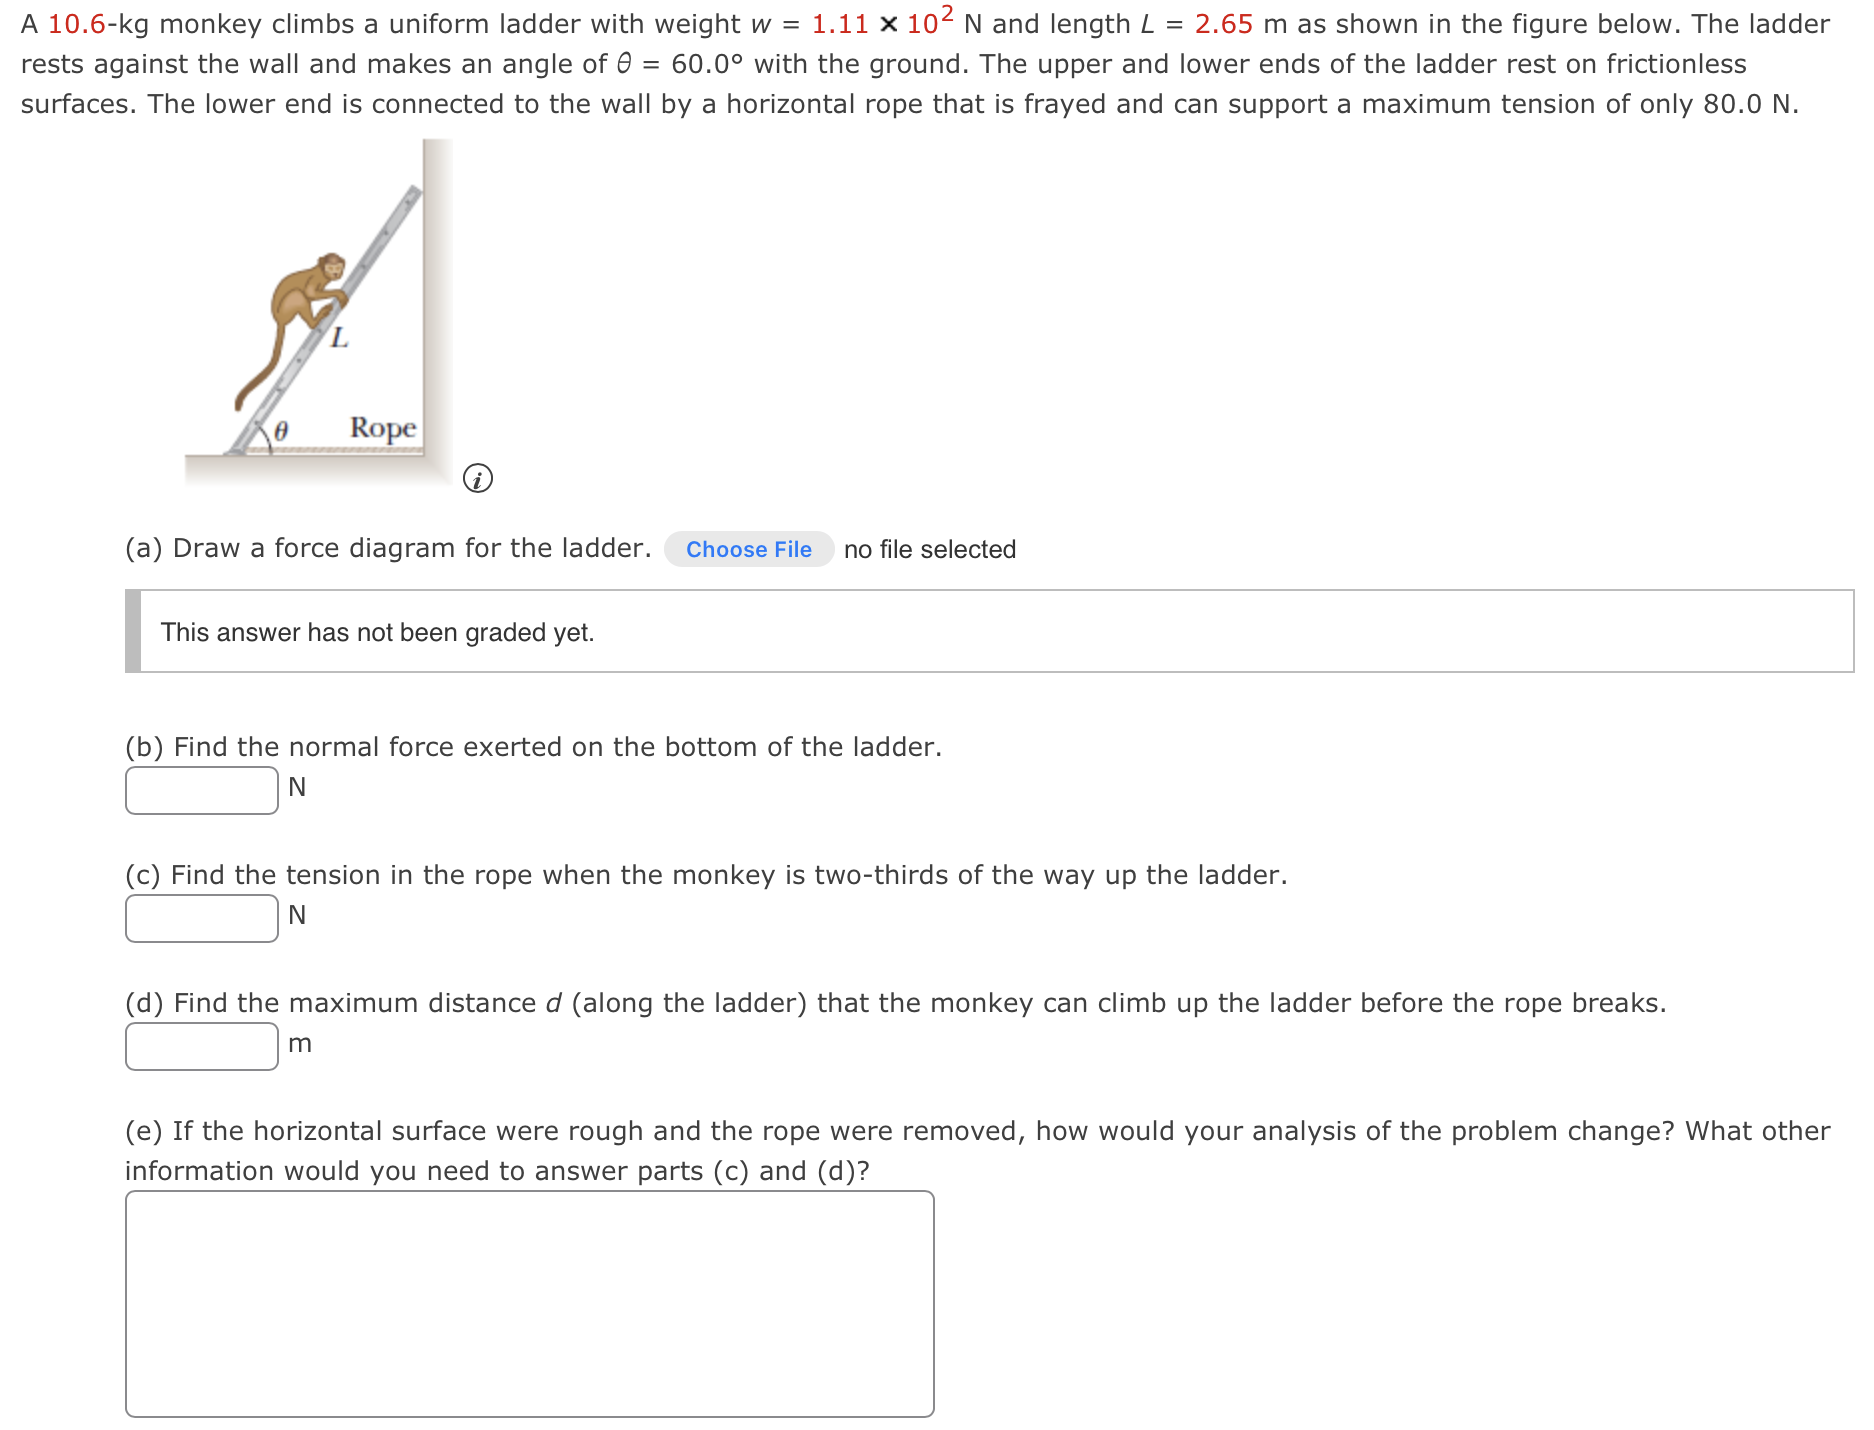Click the L length label on the ladder
The height and width of the screenshot is (1430, 1874).
340,338
